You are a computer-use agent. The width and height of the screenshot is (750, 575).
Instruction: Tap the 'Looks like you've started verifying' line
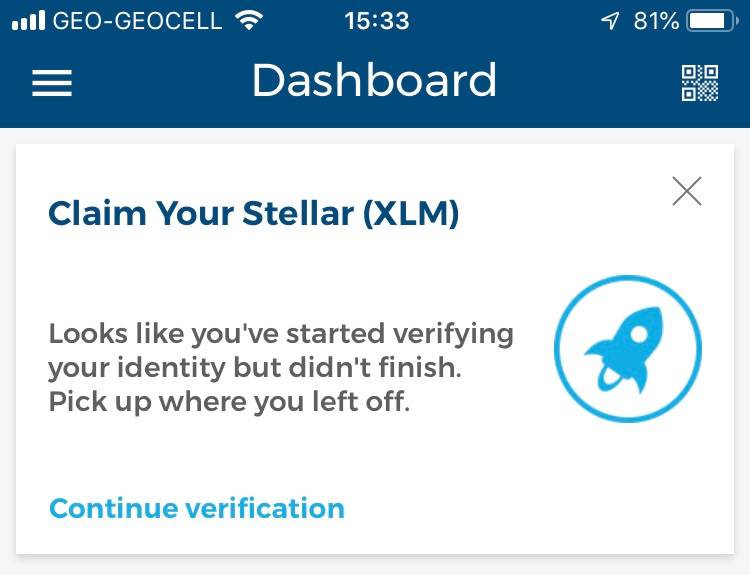pos(281,334)
